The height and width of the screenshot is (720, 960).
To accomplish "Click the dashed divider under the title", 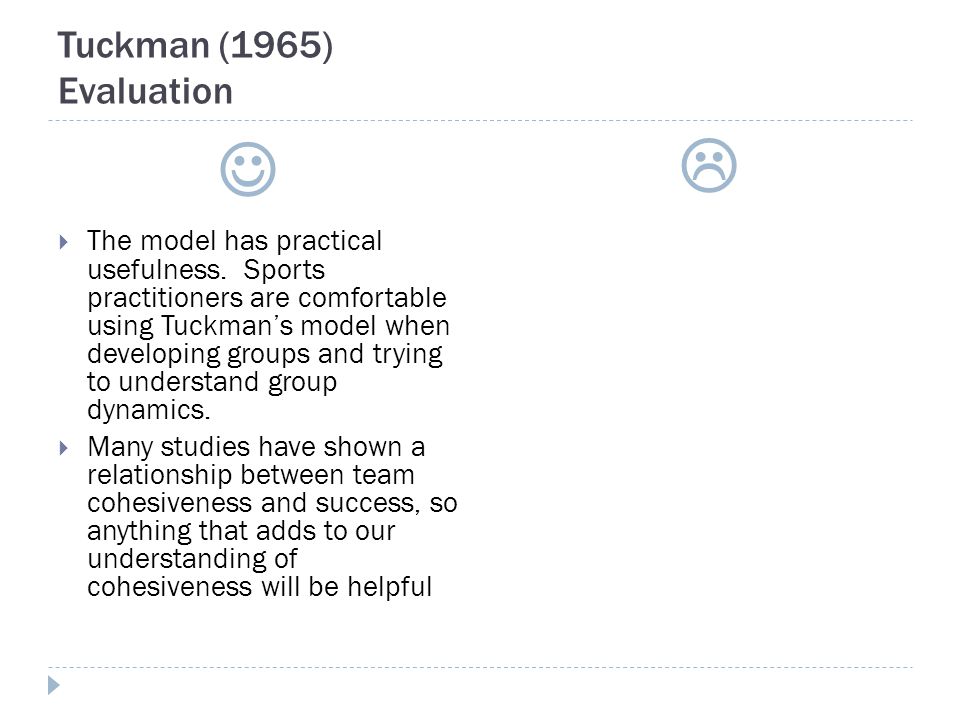I will (x=480, y=121).
